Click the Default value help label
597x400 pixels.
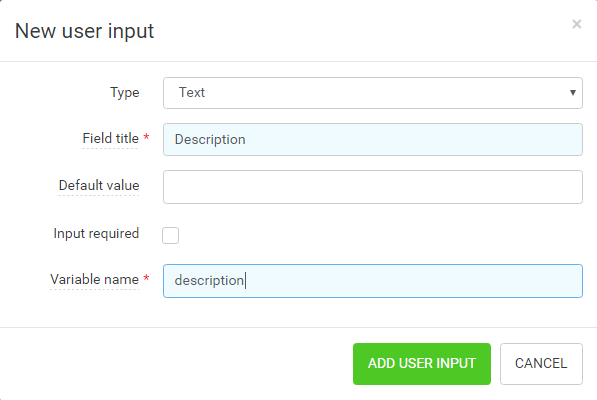(x=99, y=185)
